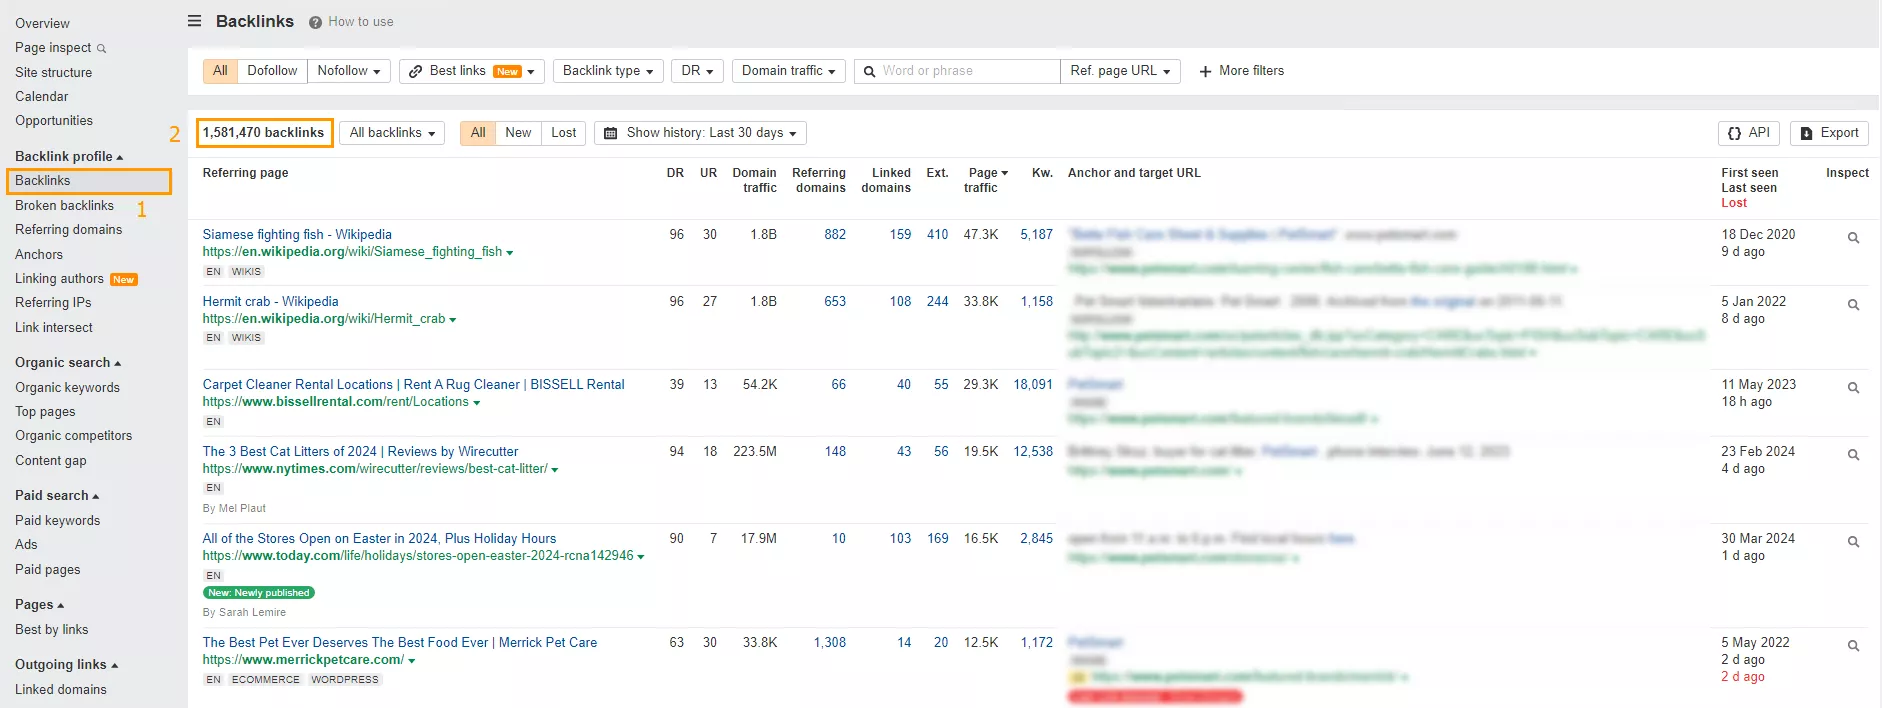Open the DR filter dropdown

tap(697, 71)
